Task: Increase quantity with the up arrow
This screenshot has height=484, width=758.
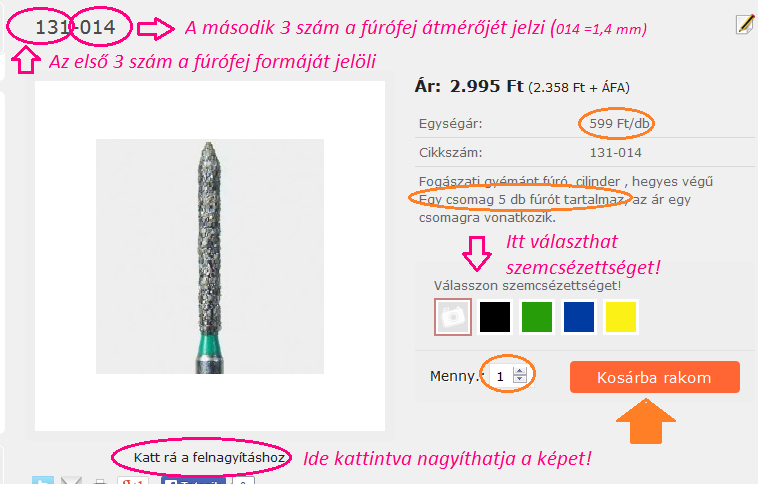Action: [520, 371]
